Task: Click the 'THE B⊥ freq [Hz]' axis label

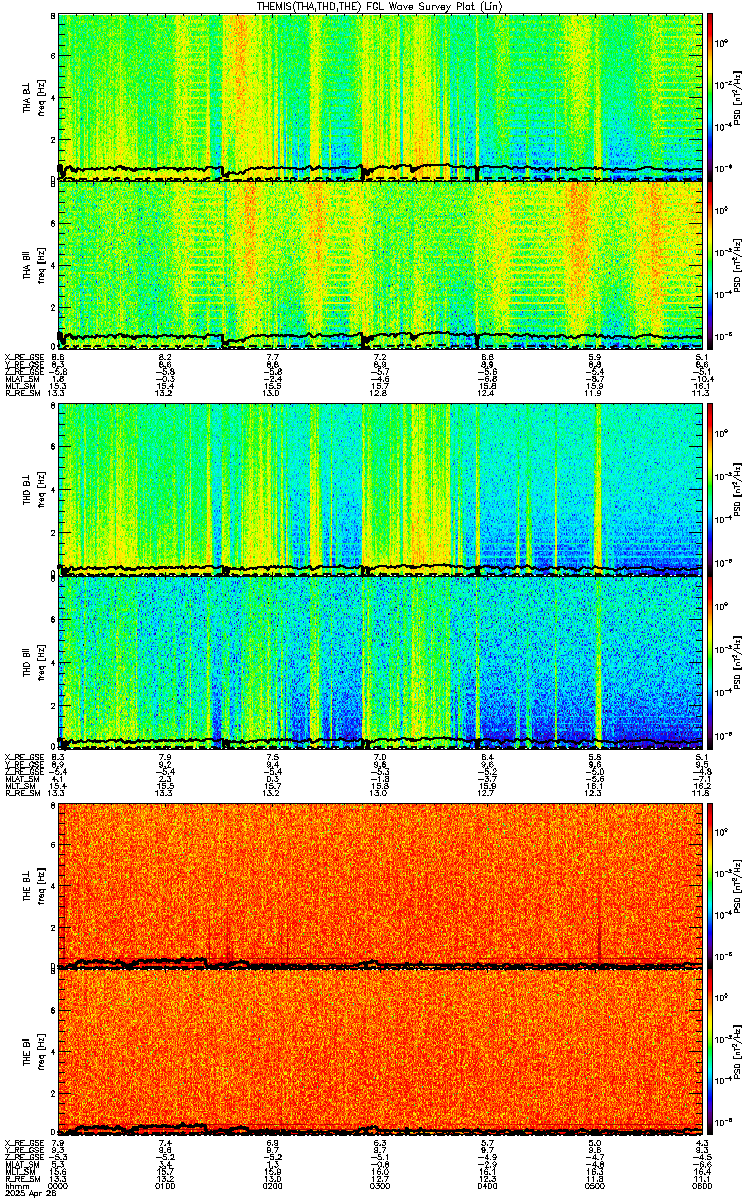Action: point(34,886)
